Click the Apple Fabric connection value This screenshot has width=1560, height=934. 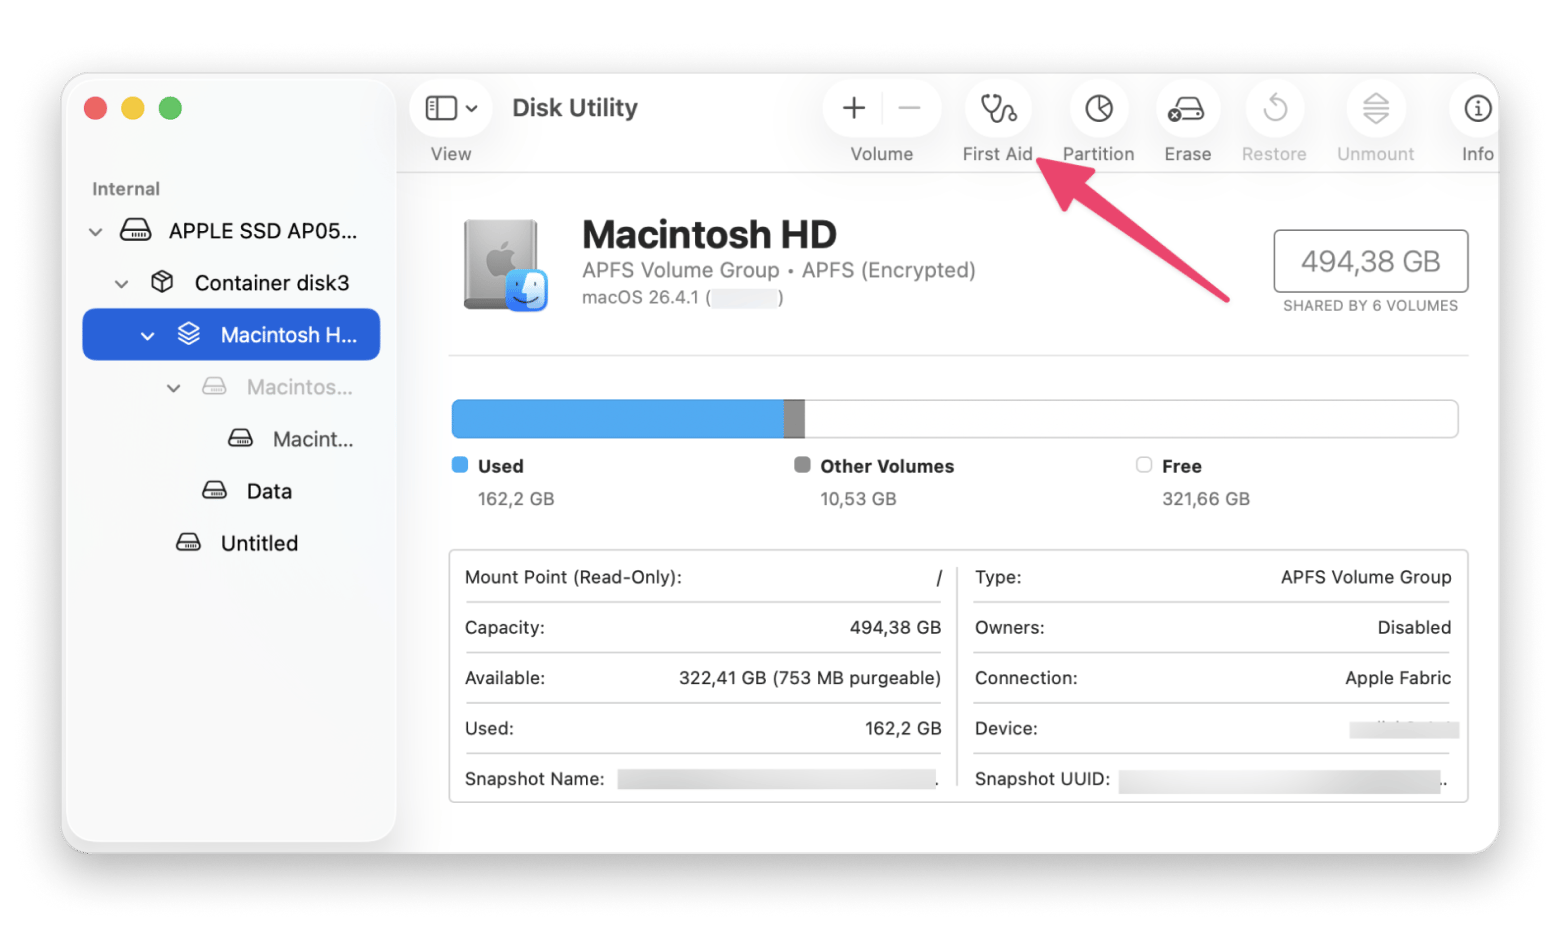coord(1397,678)
